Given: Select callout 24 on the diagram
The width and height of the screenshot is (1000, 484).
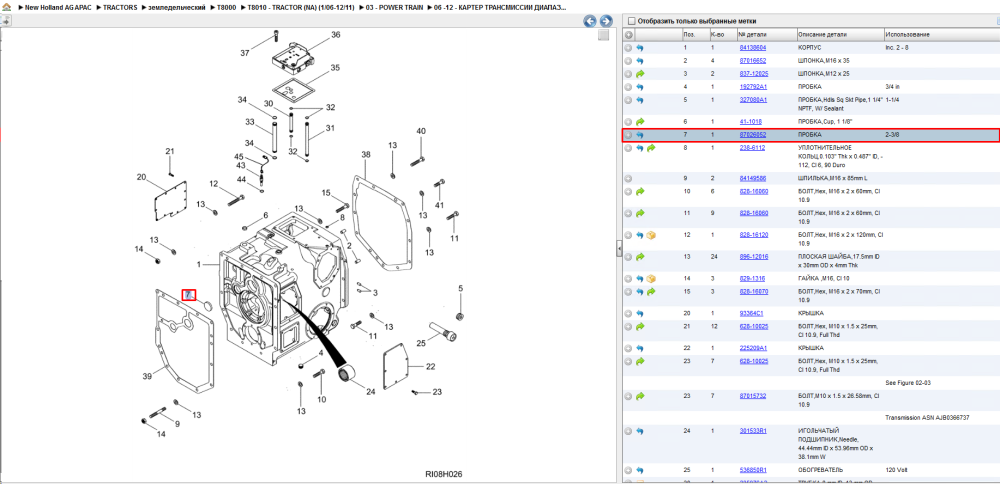Looking at the screenshot, I should 371,392.
